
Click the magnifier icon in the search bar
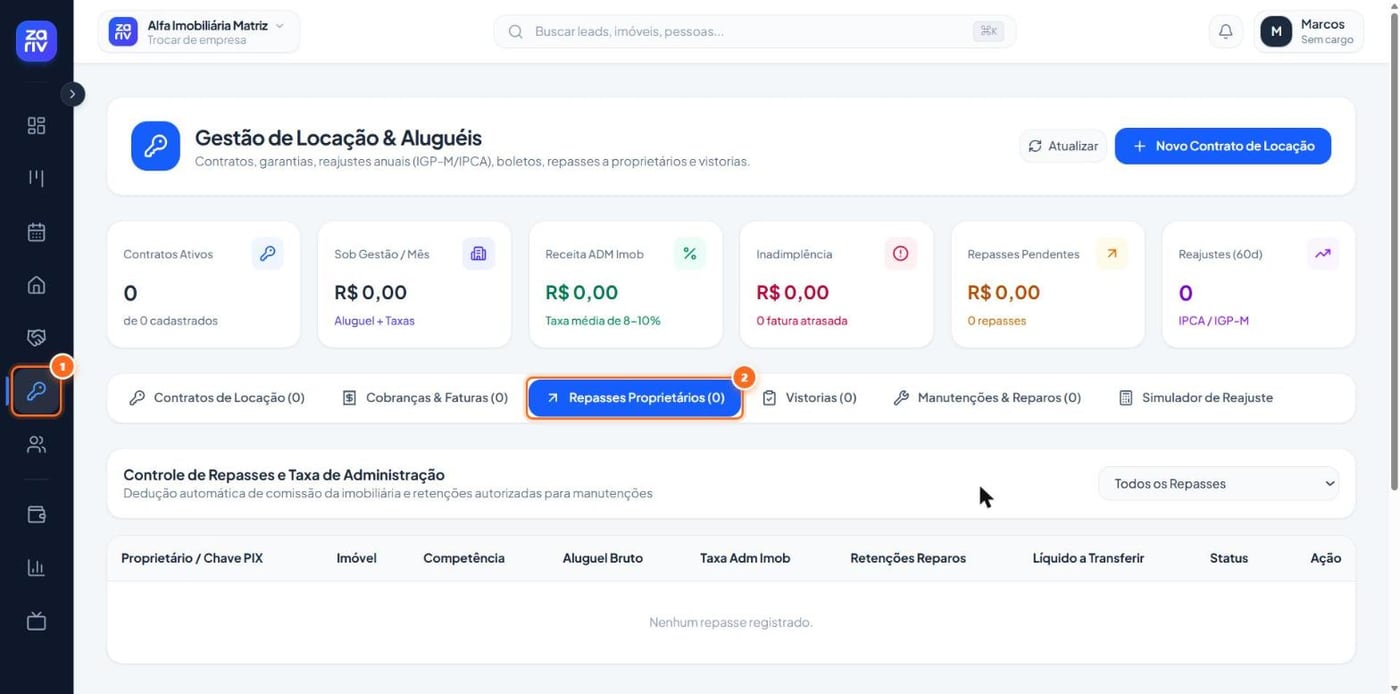point(516,32)
